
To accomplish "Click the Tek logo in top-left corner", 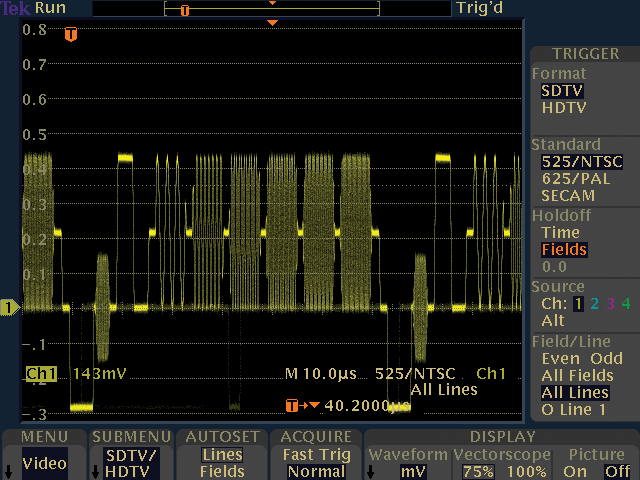I will click(x=15, y=8).
